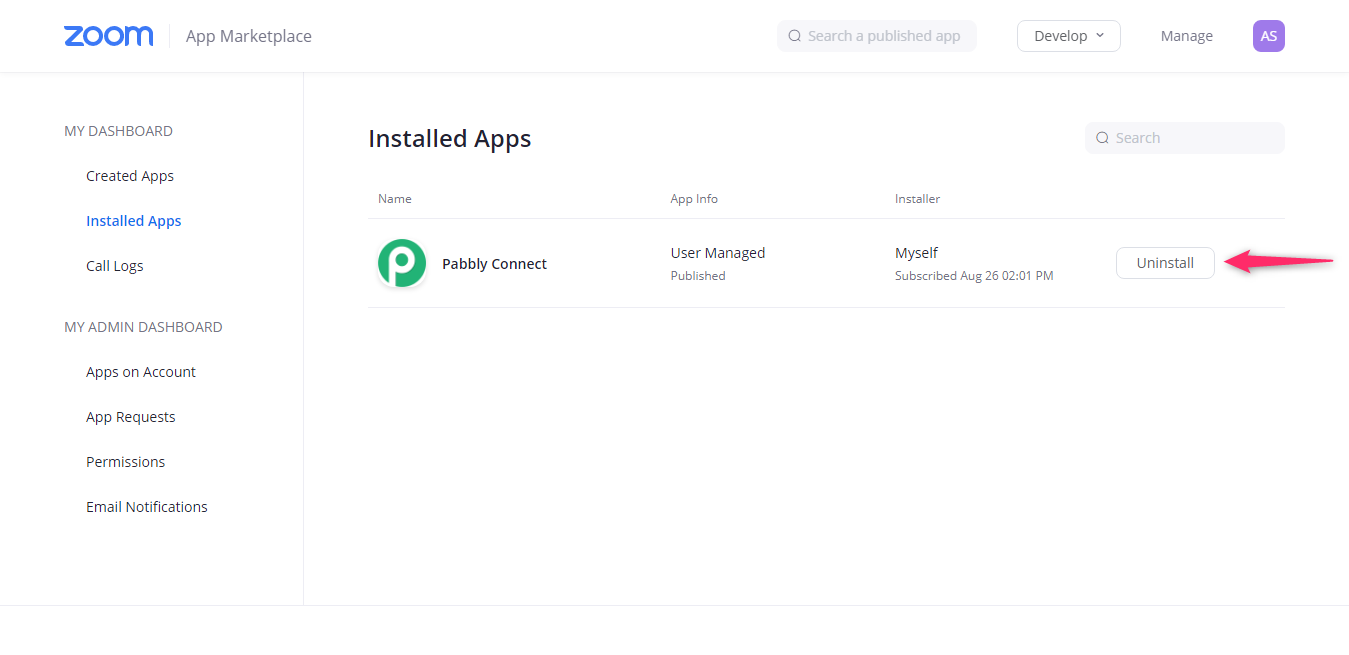
Task: Click the Installer column header
Action: [917, 199]
